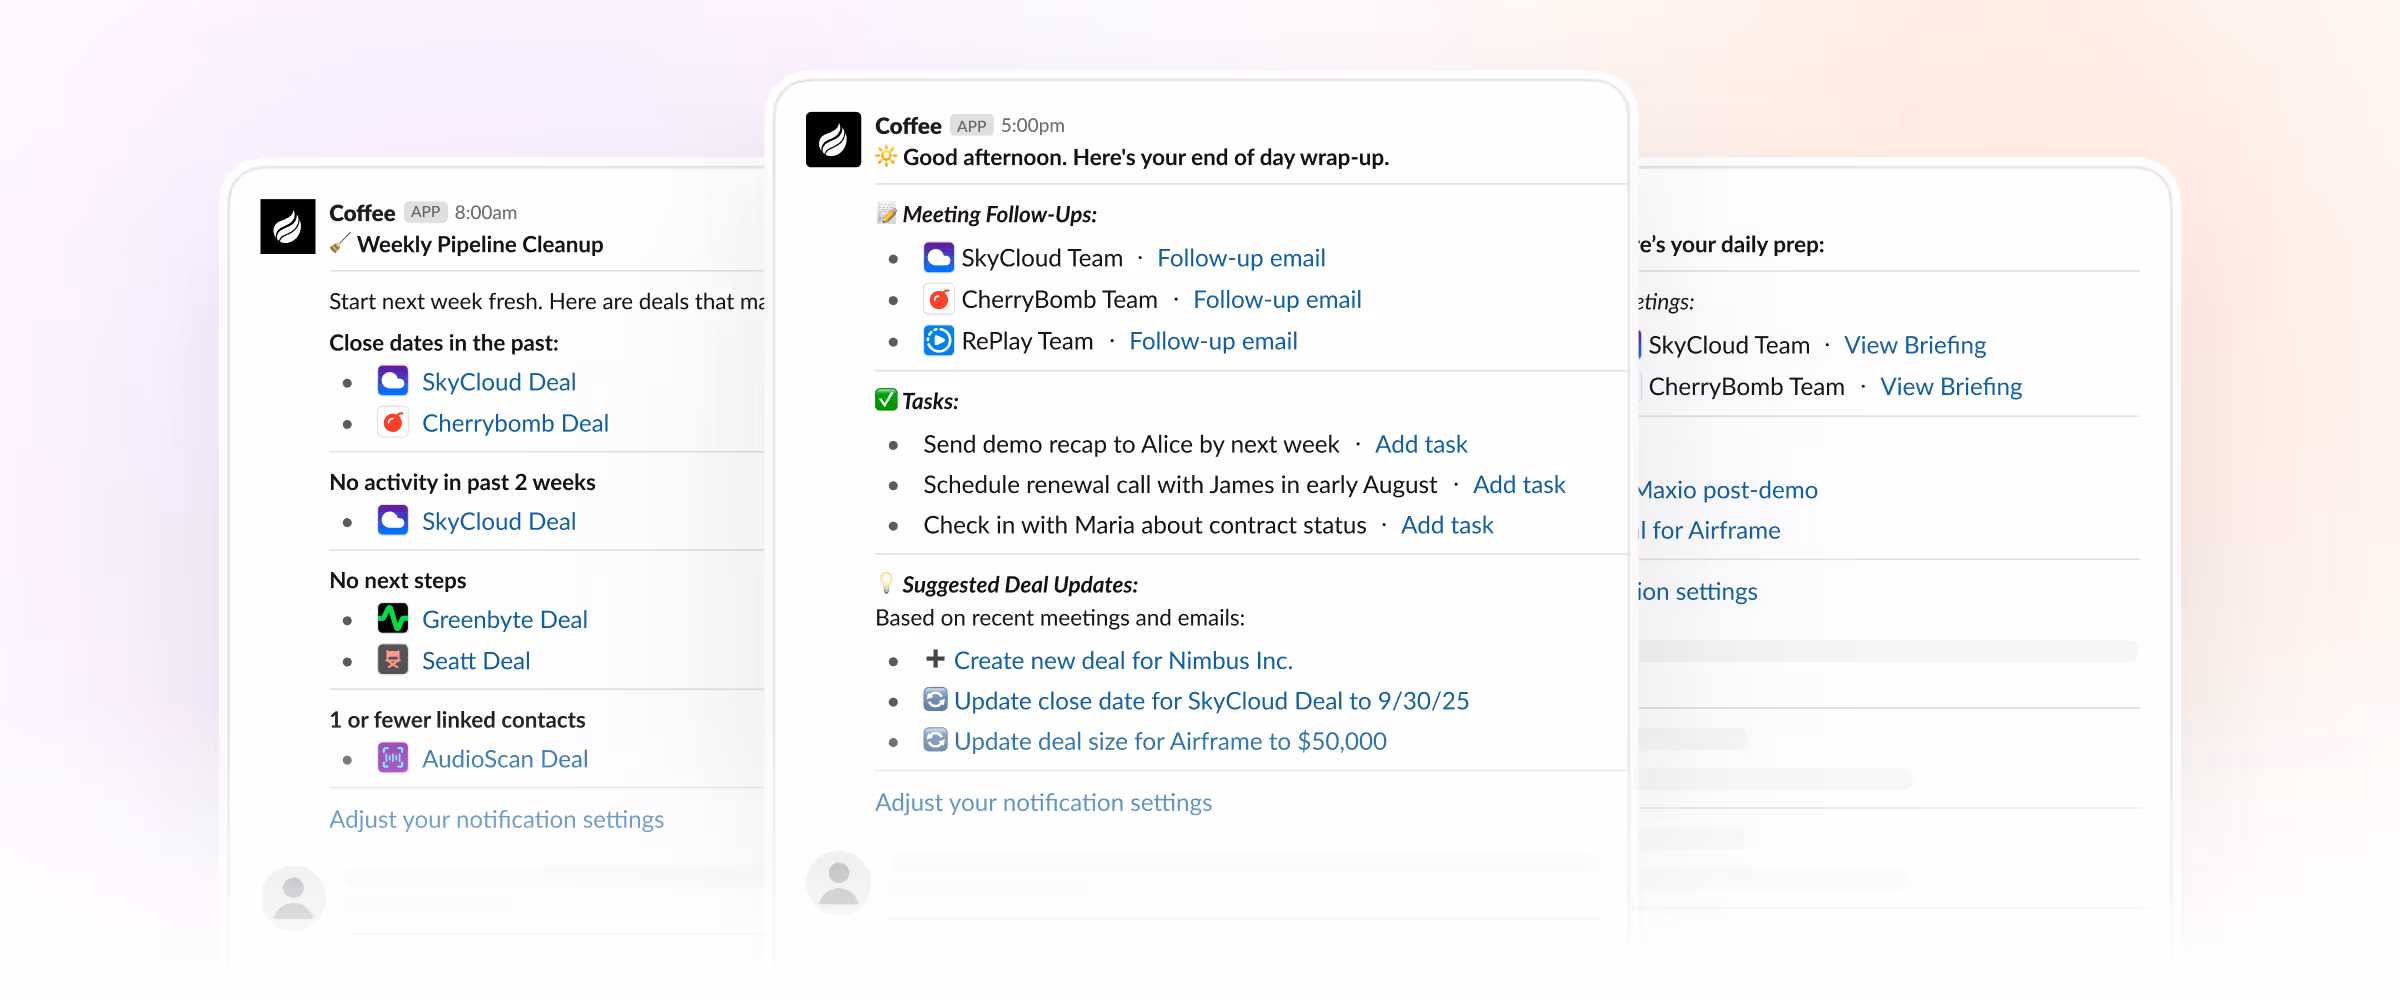Click refresh icon before Update deal size for Airframe

(x=935, y=740)
